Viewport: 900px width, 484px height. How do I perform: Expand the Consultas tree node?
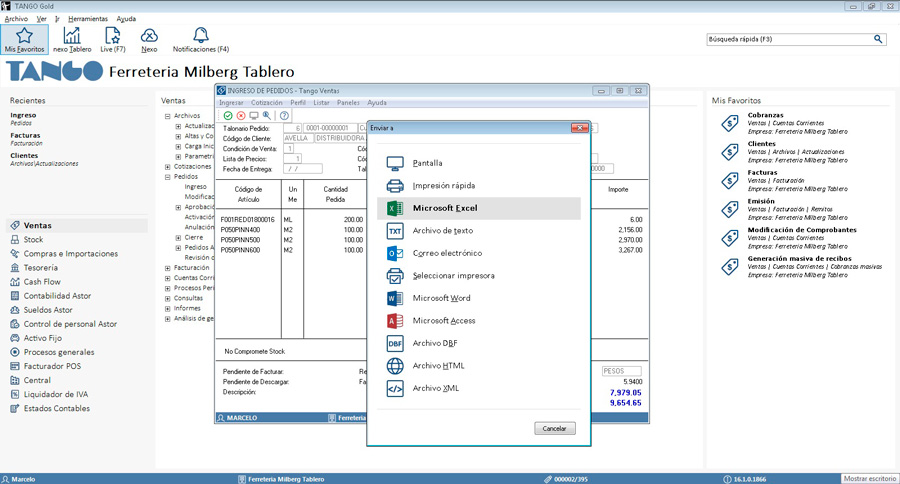pos(168,299)
